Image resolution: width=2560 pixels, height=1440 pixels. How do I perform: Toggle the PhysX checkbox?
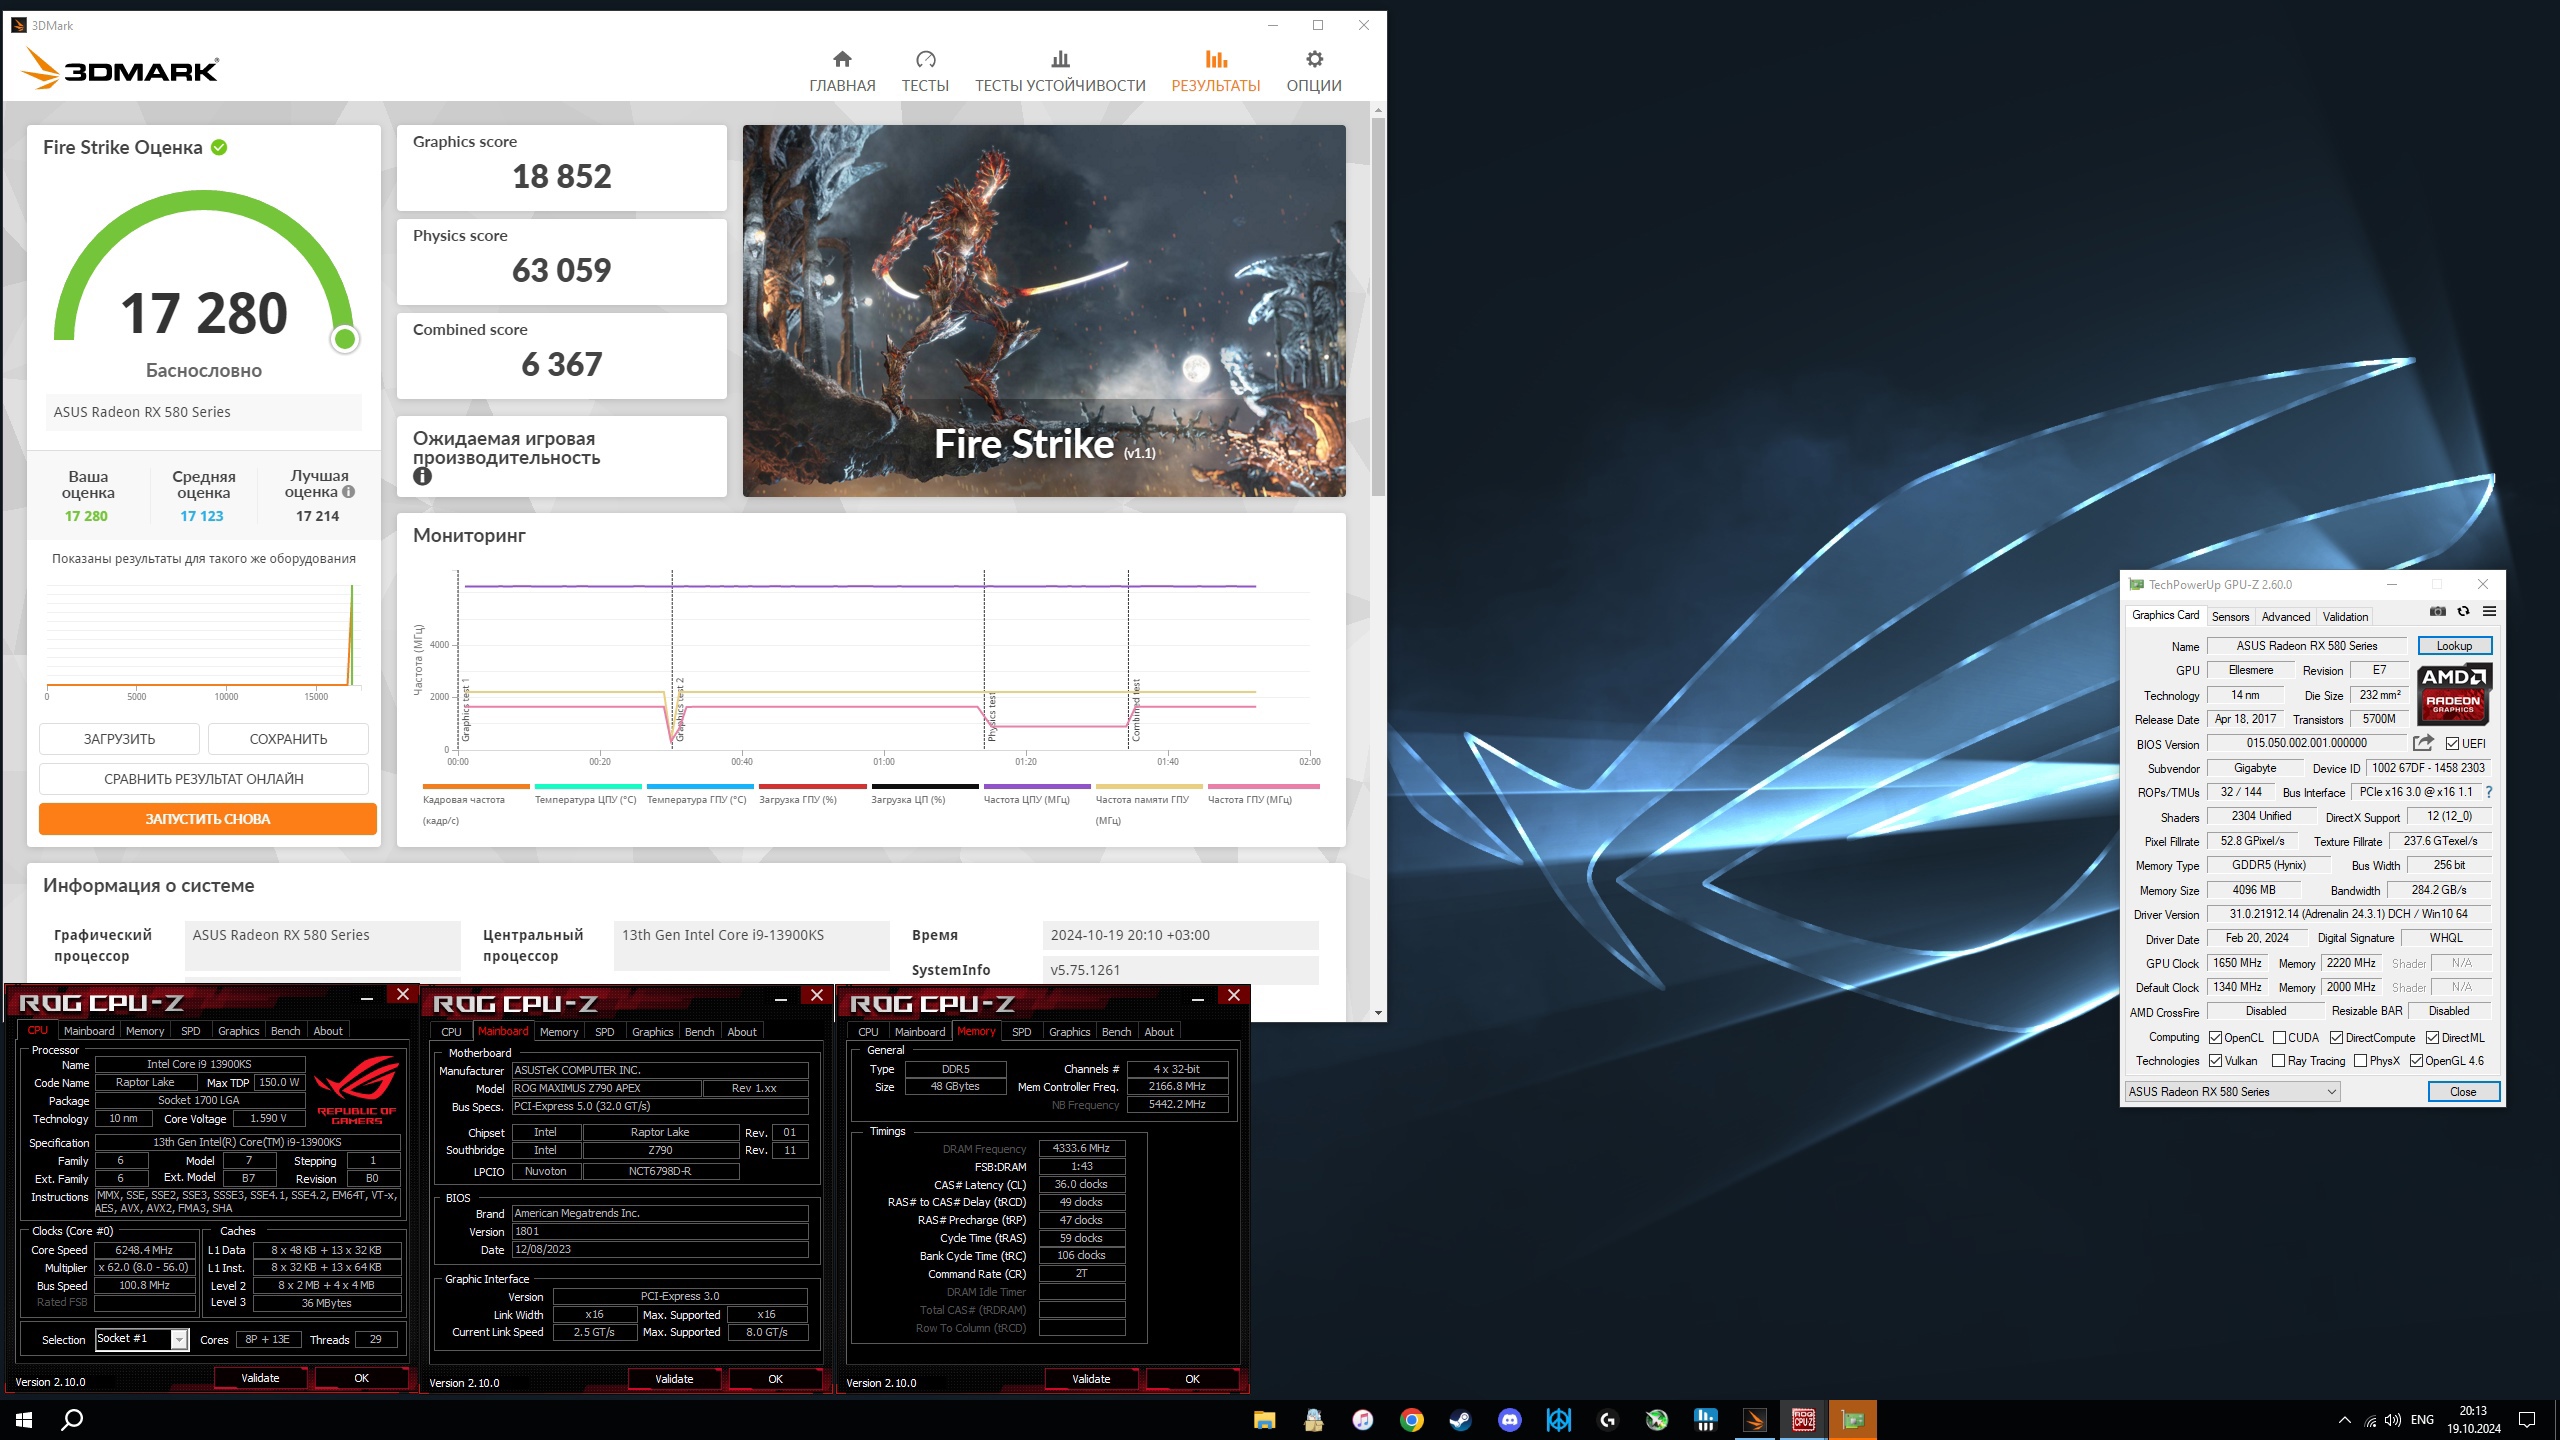tap(2360, 1061)
